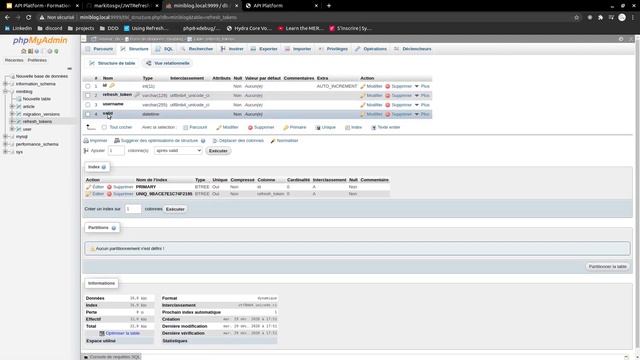
Task: Open the Importer tab
Action: pos(298,49)
